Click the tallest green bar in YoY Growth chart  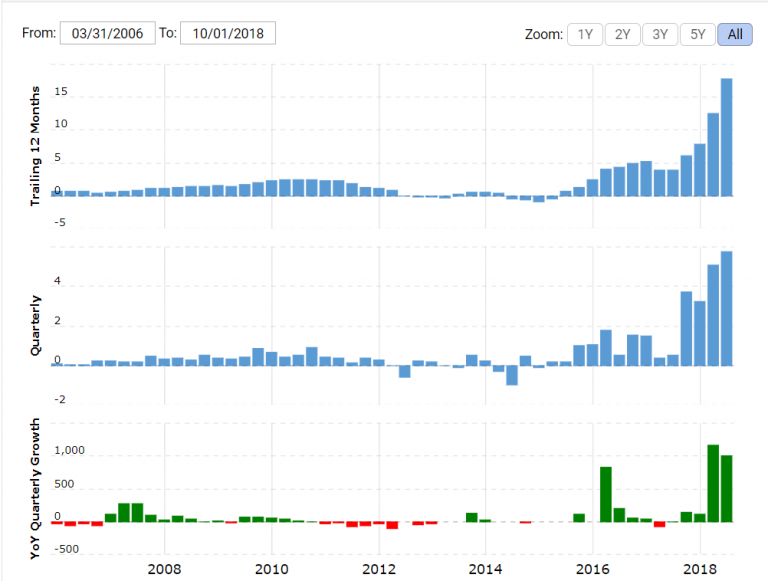(713, 483)
